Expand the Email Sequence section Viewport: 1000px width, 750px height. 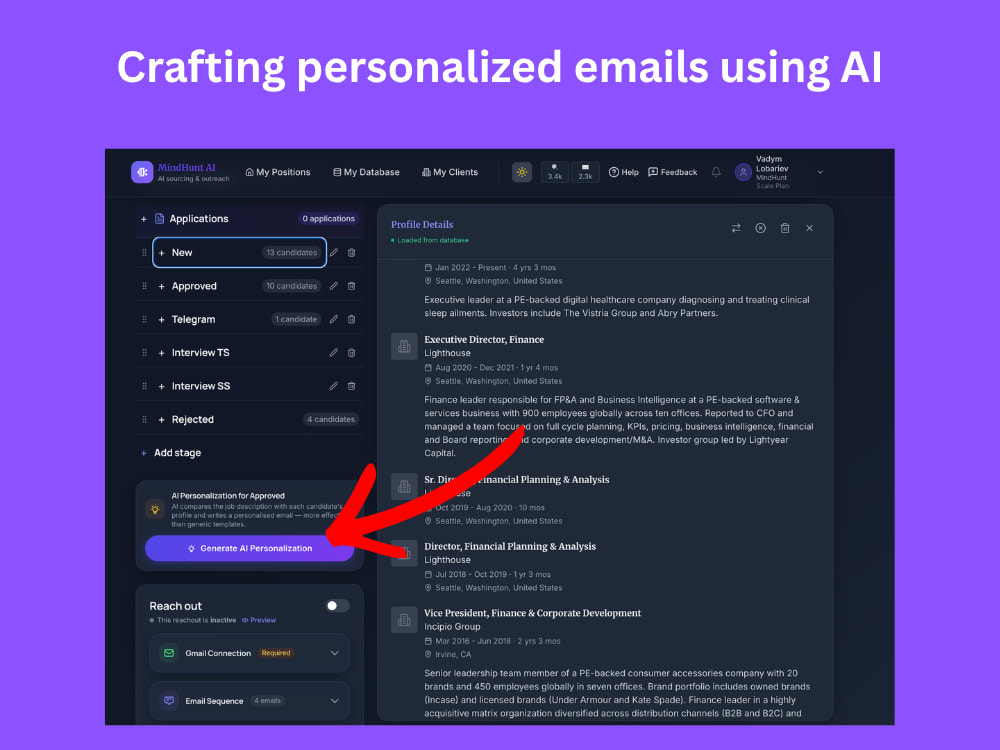(x=335, y=701)
